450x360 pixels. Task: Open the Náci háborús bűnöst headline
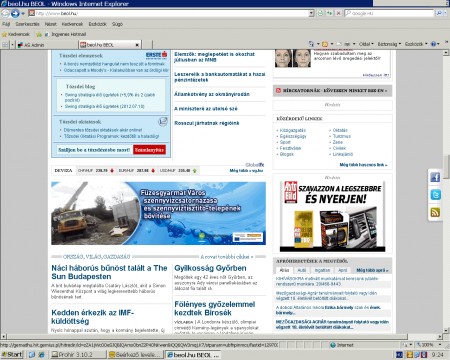[x=109, y=272]
